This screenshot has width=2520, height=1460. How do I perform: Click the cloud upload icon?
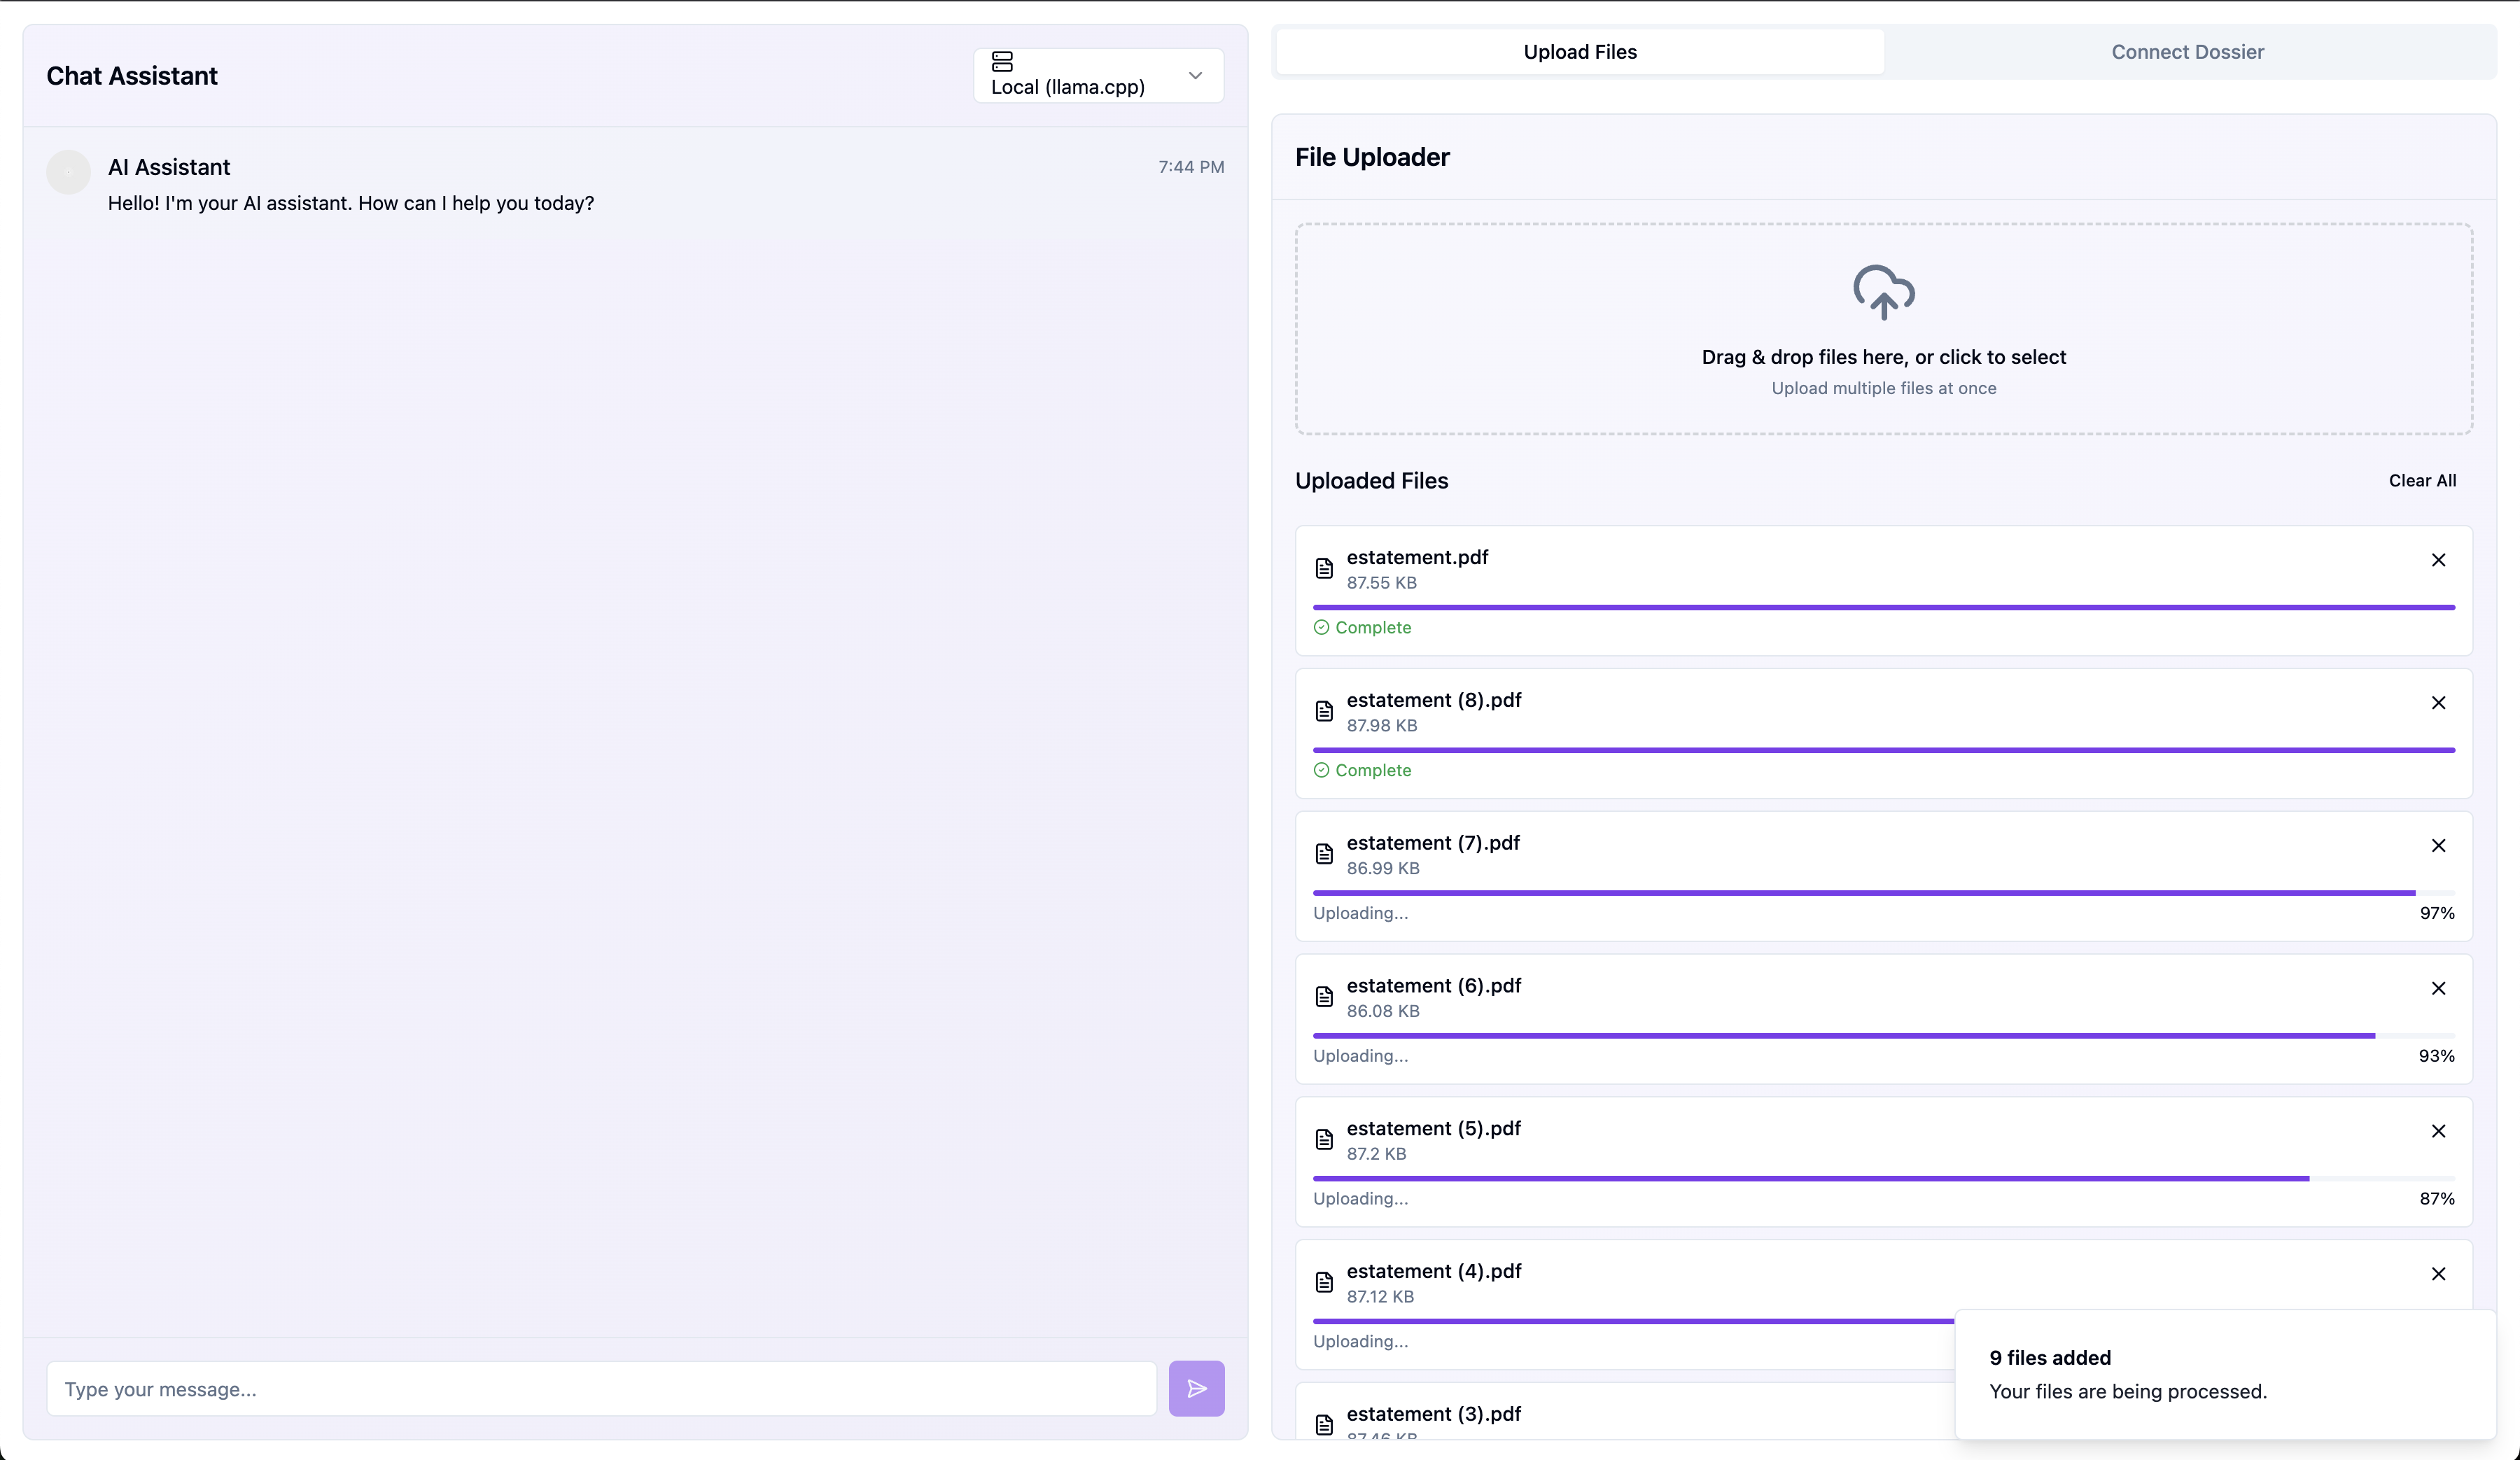(x=1884, y=292)
